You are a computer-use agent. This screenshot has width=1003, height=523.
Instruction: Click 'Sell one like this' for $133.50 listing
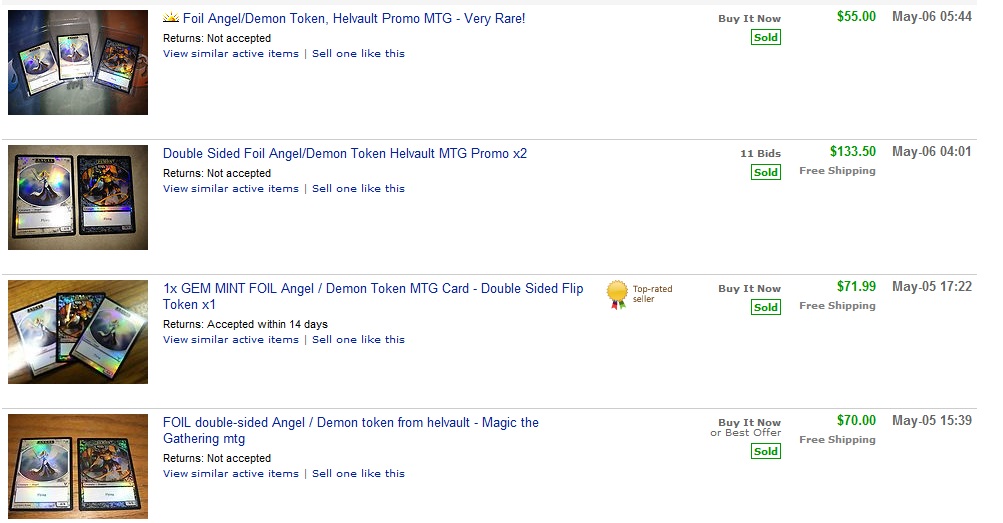[358, 189]
